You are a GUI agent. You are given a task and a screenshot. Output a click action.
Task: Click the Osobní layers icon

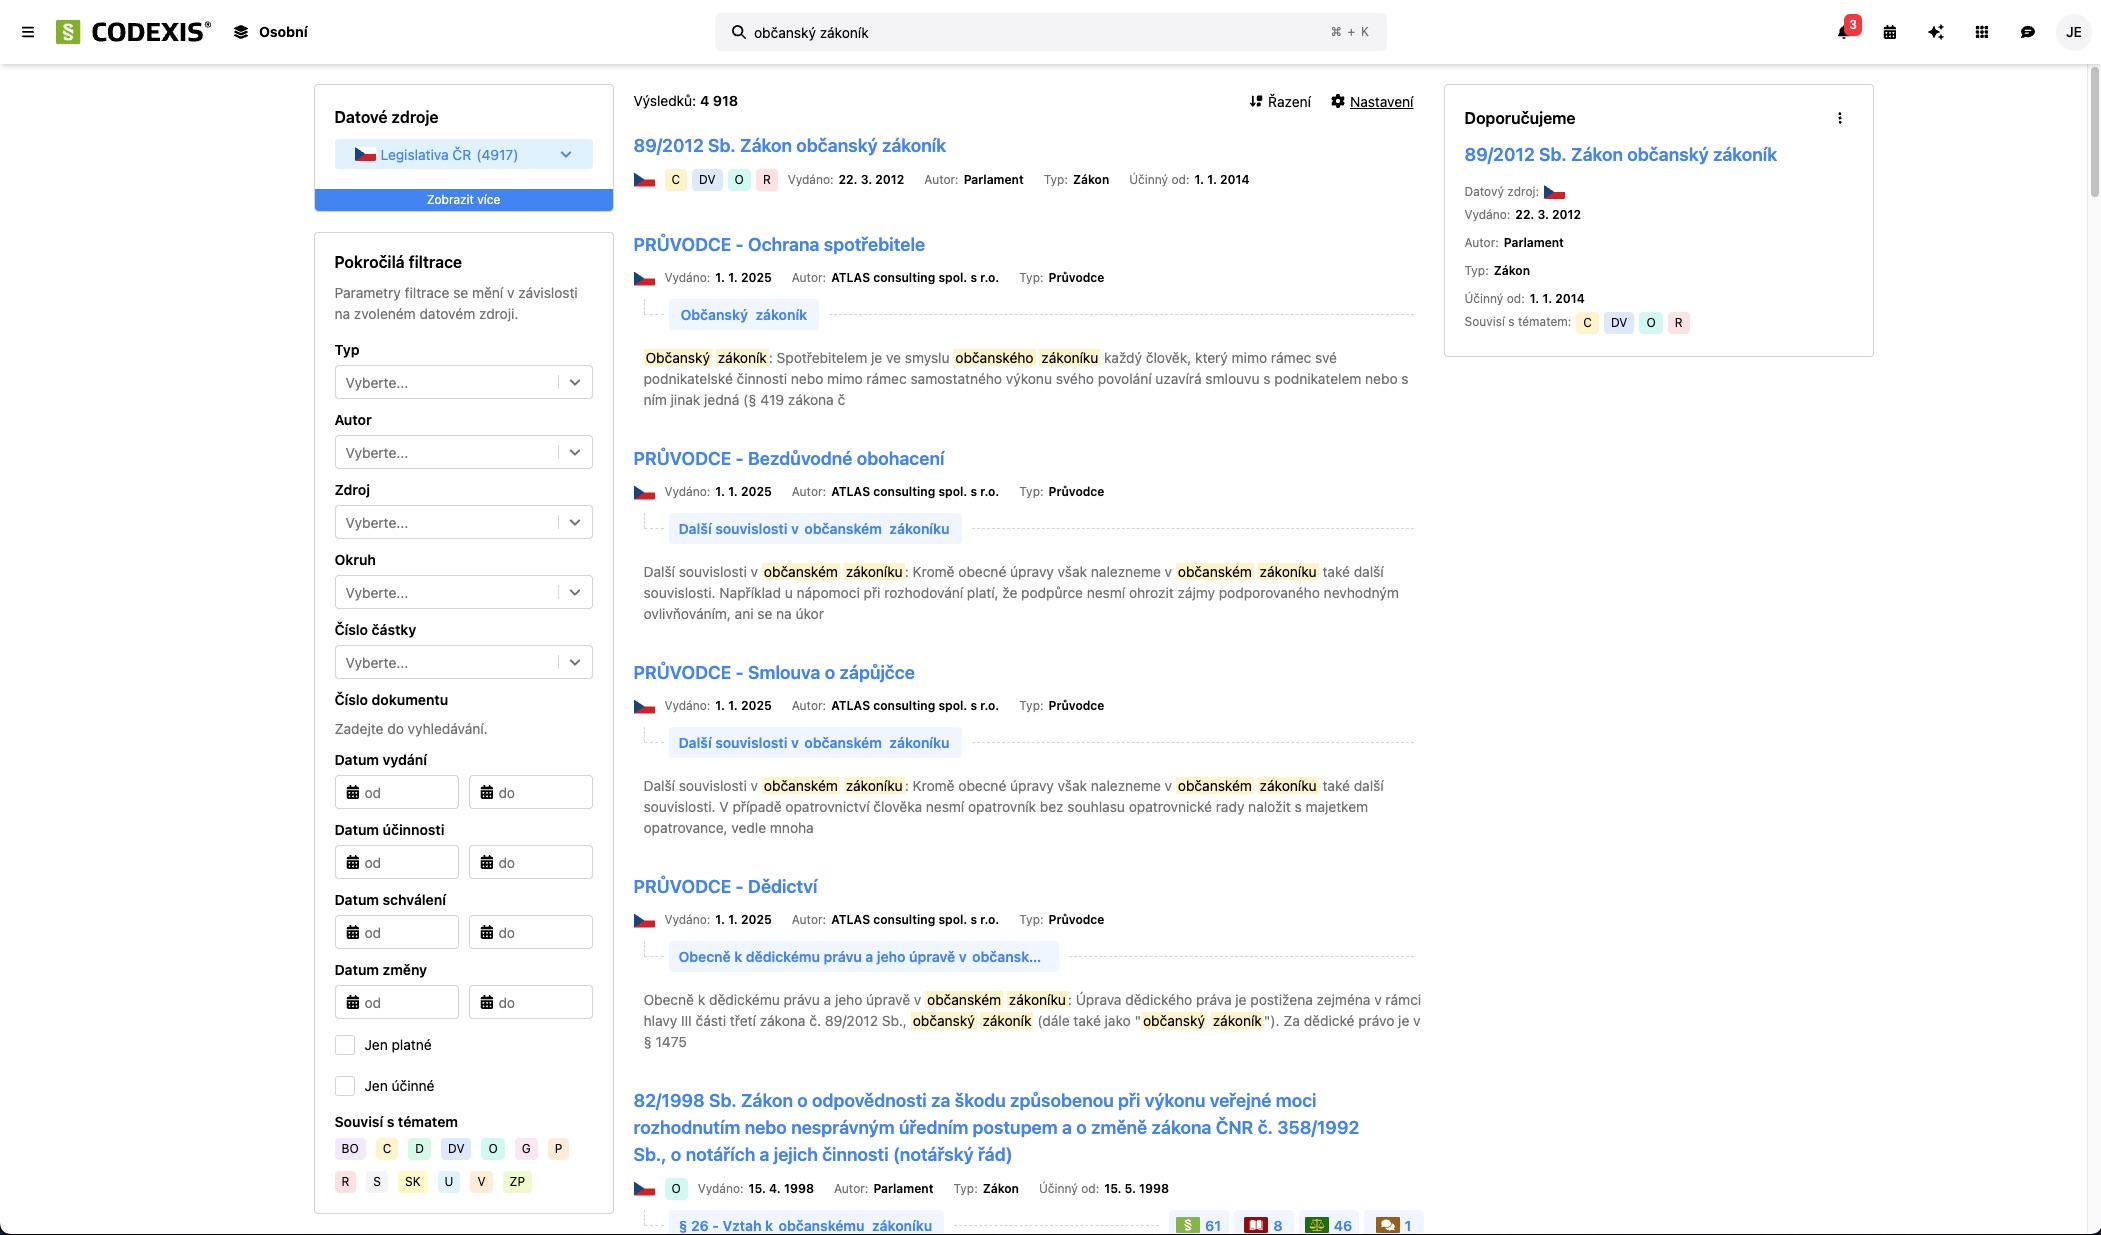click(241, 32)
